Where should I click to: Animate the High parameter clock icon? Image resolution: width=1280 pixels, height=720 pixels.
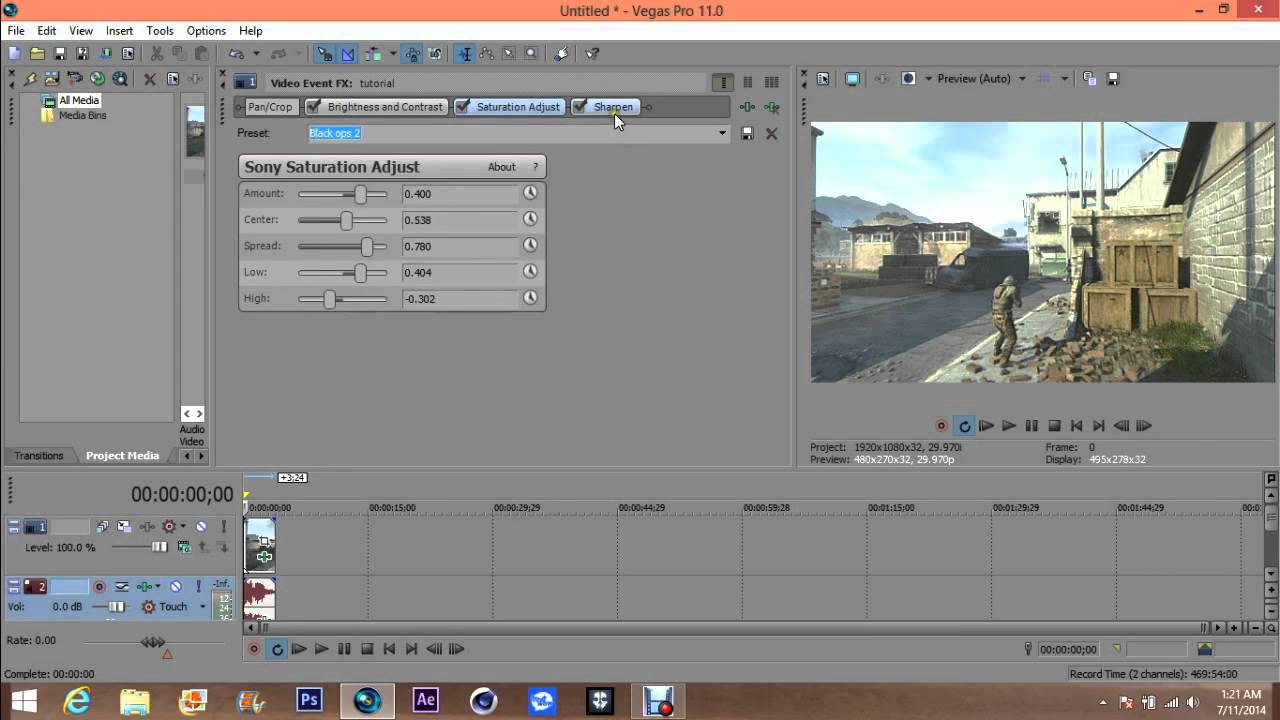[530, 298]
